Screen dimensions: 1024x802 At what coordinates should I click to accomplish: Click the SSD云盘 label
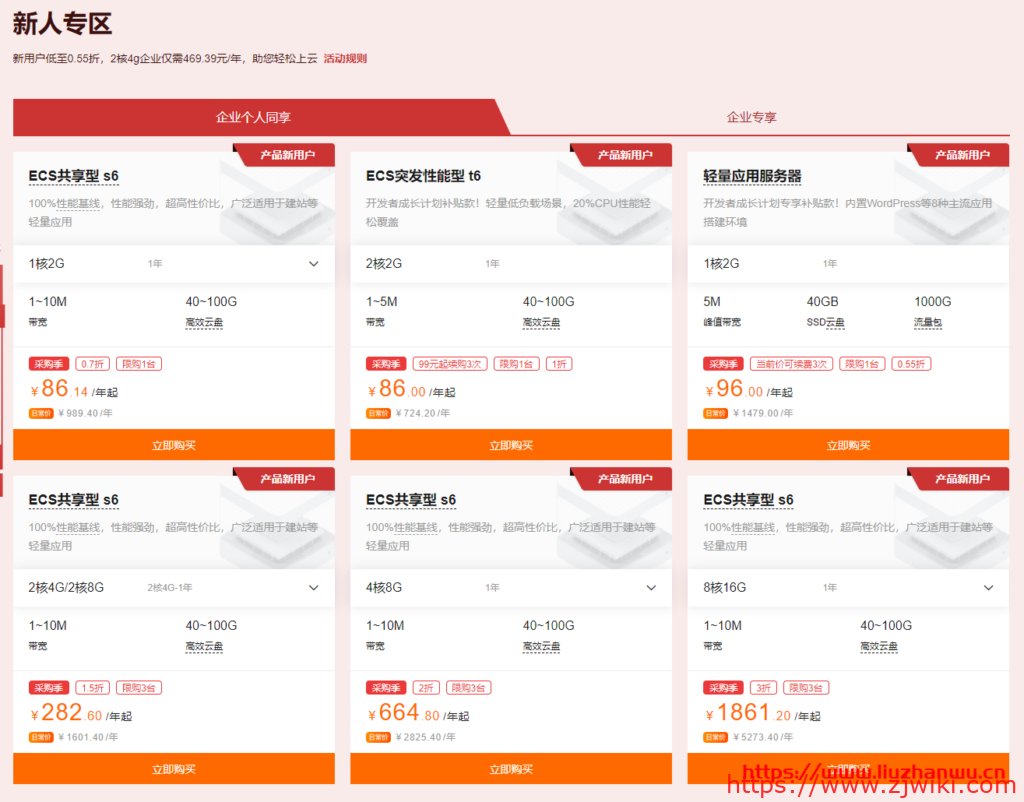[x=825, y=322]
